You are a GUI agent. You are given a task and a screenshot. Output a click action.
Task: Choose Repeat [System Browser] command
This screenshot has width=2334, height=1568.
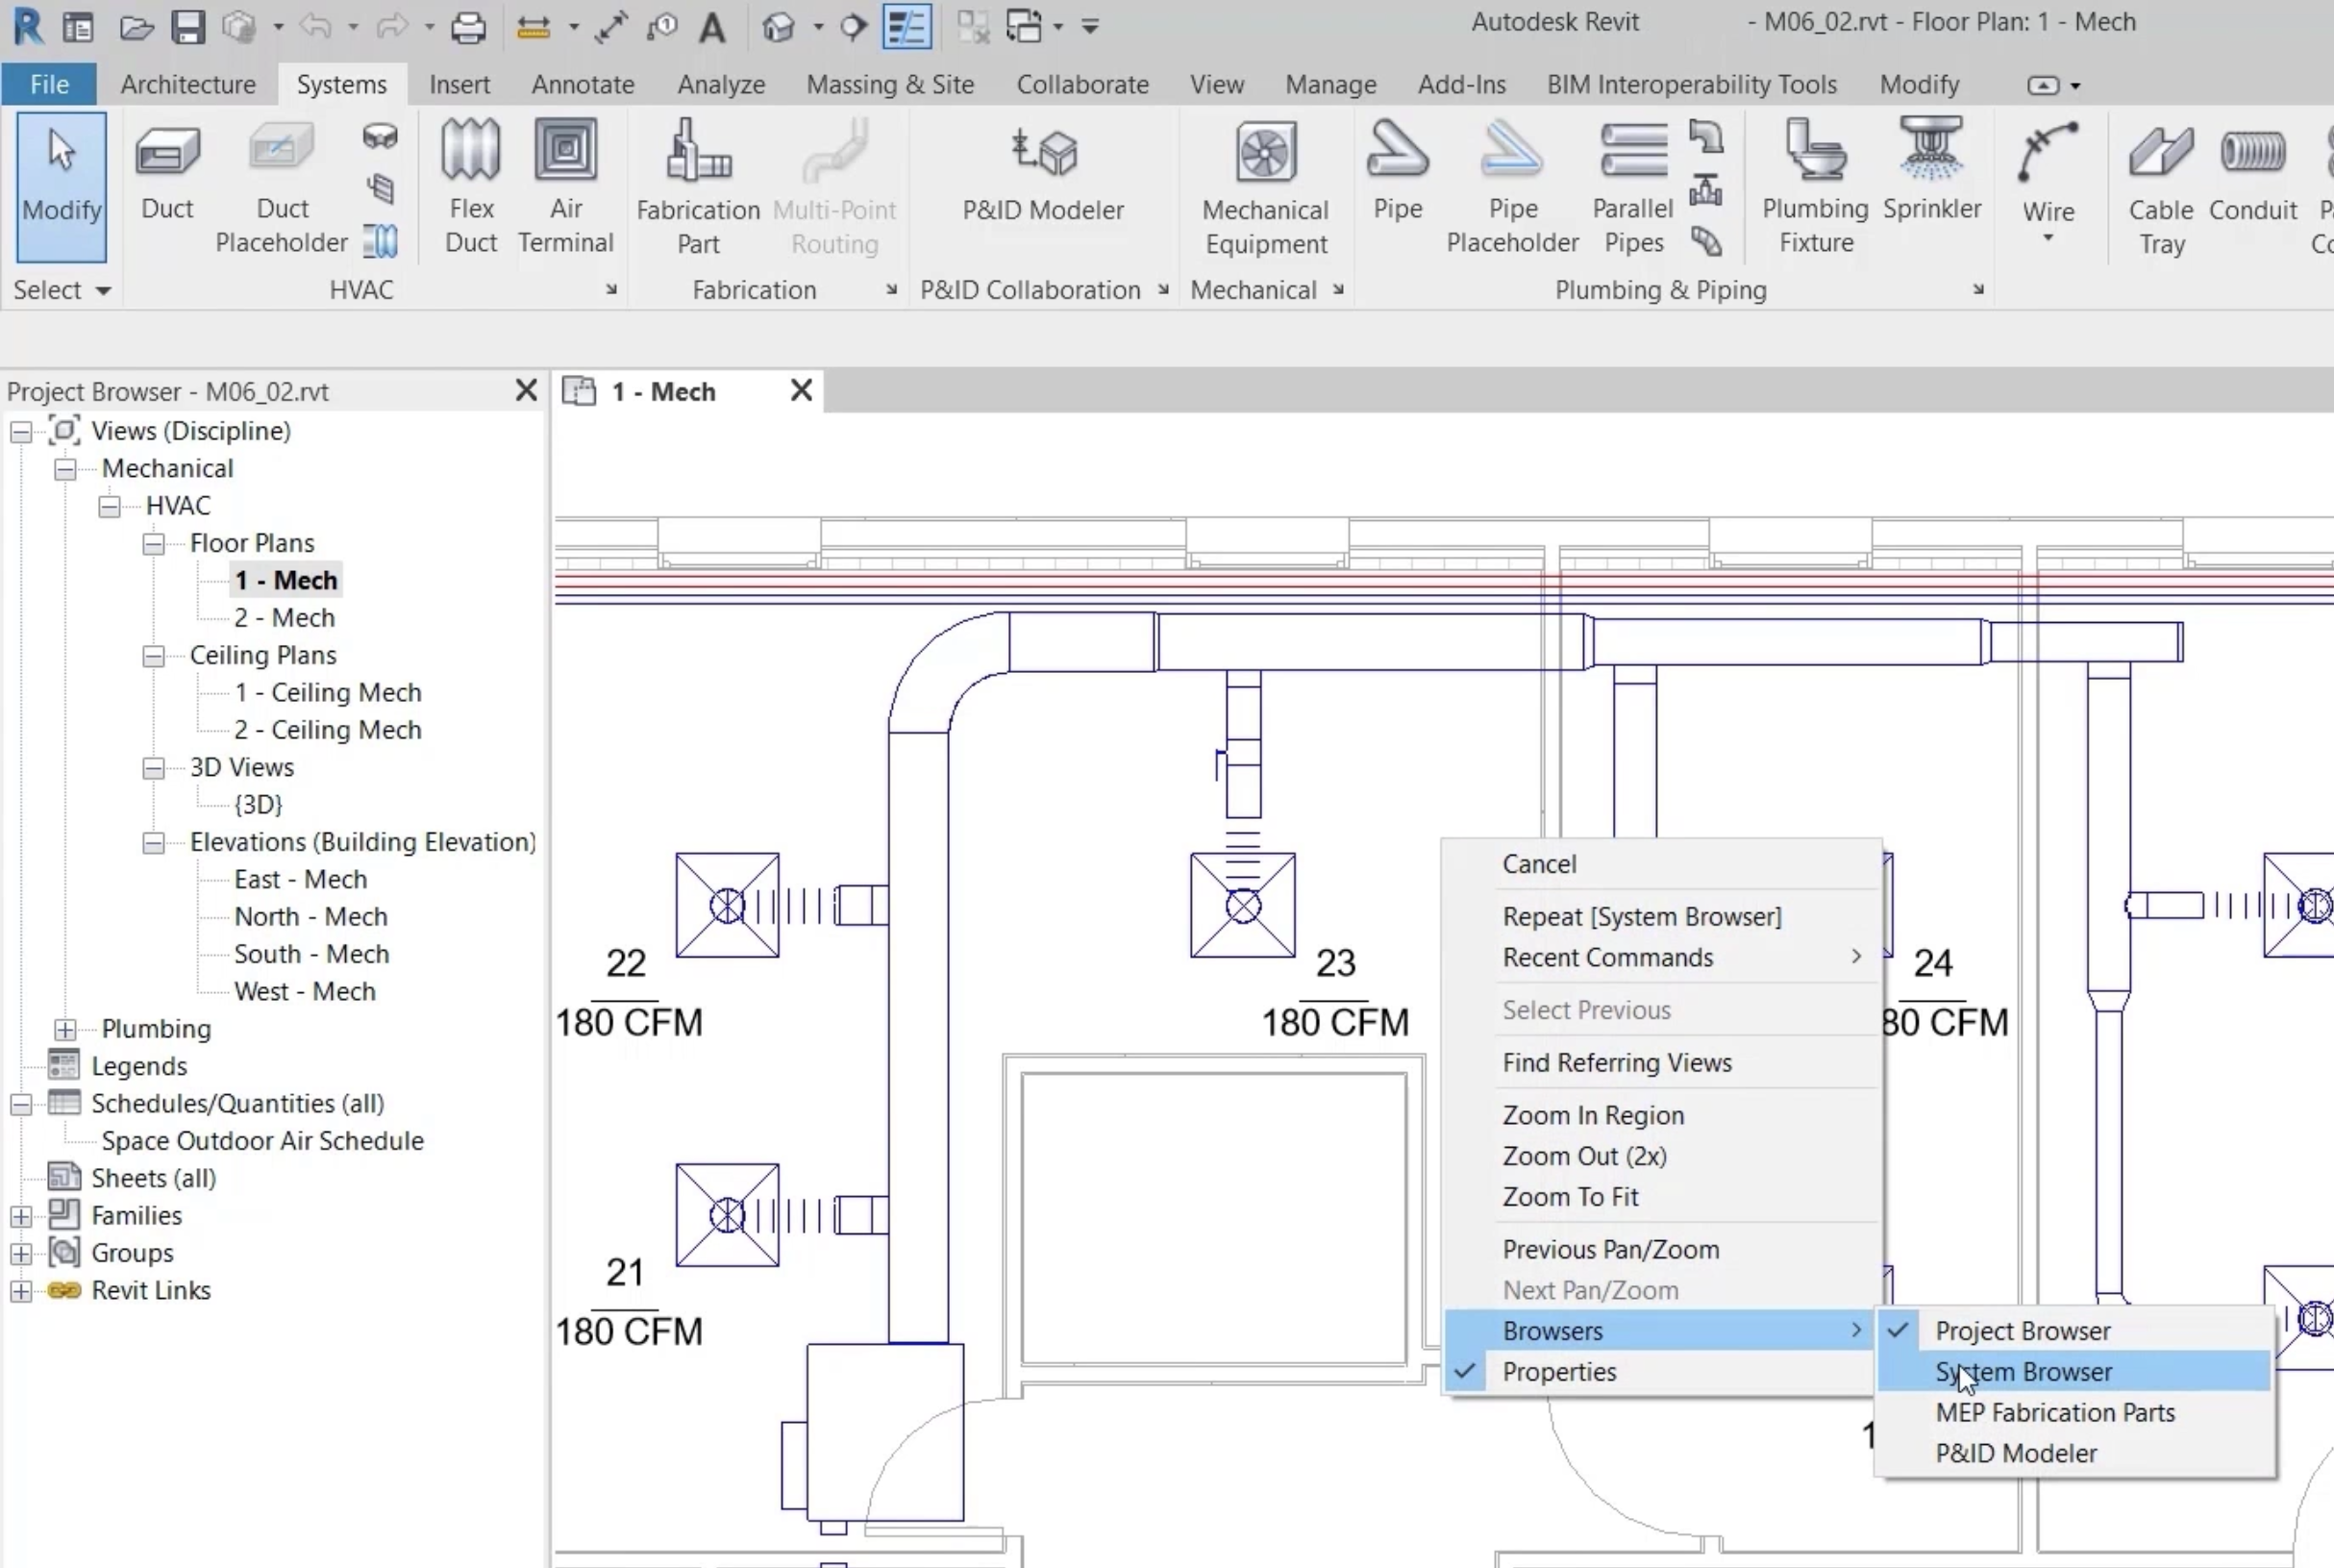click(1661, 917)
